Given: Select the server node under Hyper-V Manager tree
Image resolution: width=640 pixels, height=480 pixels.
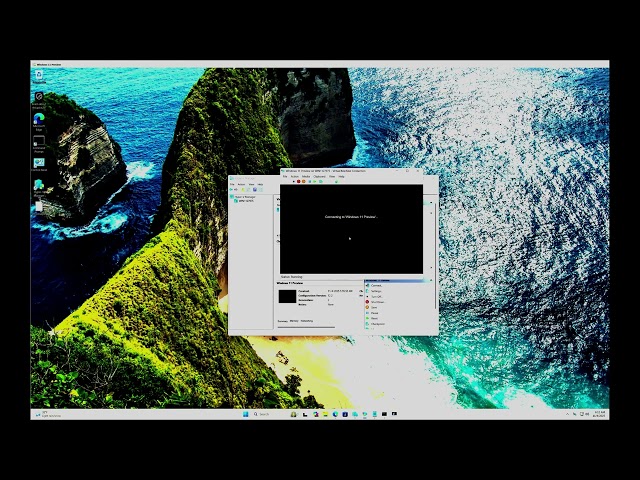Looking at the screenshot, I should (246, 201).
